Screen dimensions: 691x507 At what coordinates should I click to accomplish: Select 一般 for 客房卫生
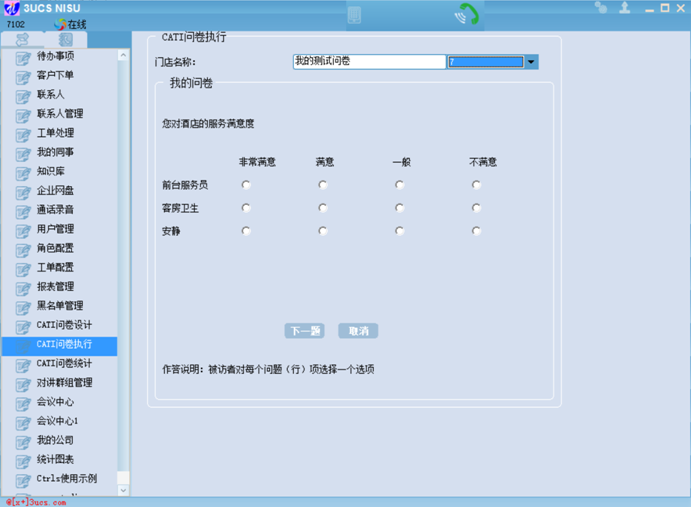click(x=399, y=208)
